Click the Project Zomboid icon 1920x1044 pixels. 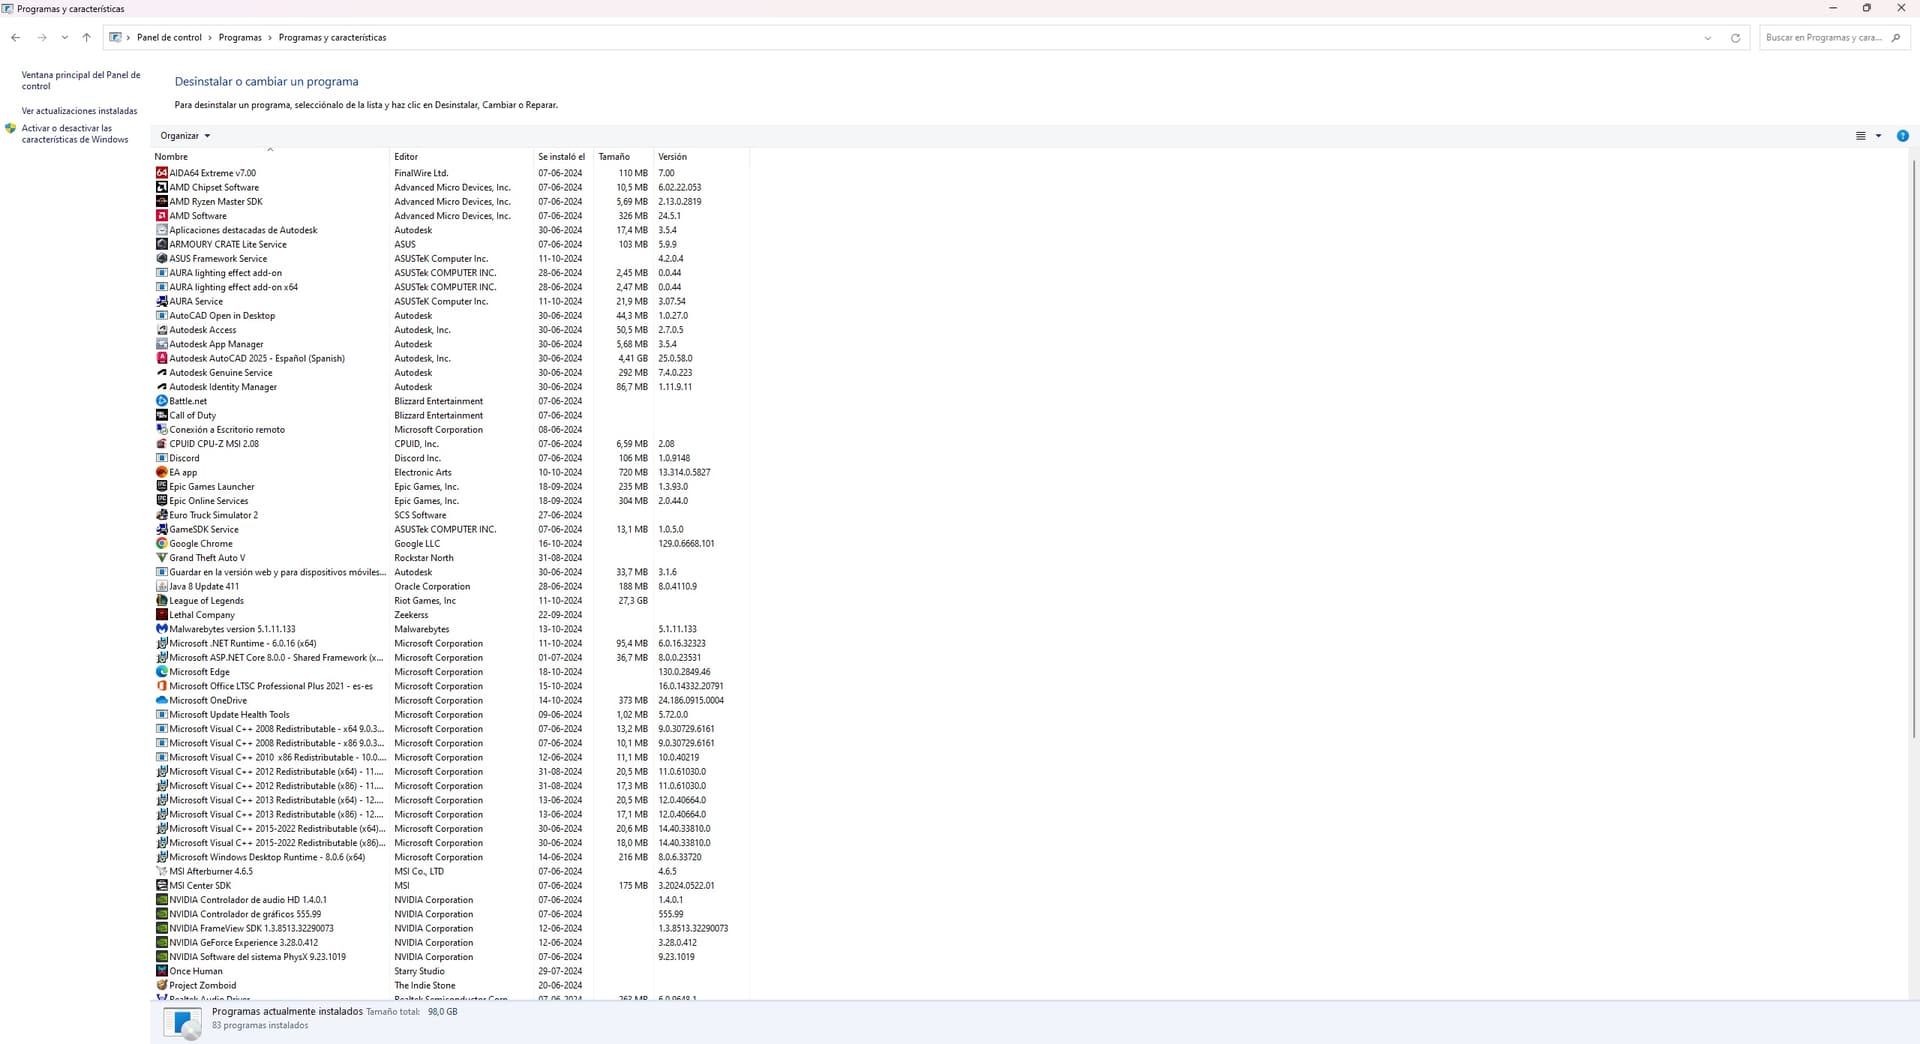pos(162,986)
